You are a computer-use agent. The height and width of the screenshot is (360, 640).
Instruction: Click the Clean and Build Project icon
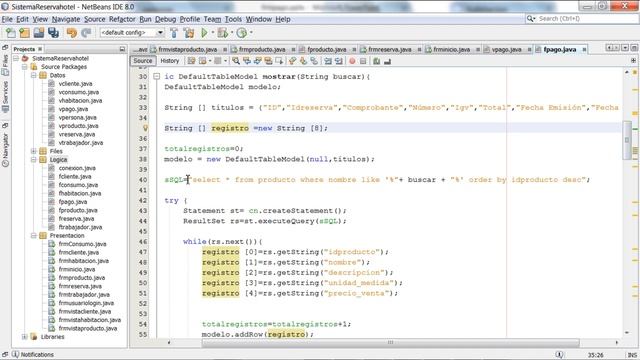189,33
